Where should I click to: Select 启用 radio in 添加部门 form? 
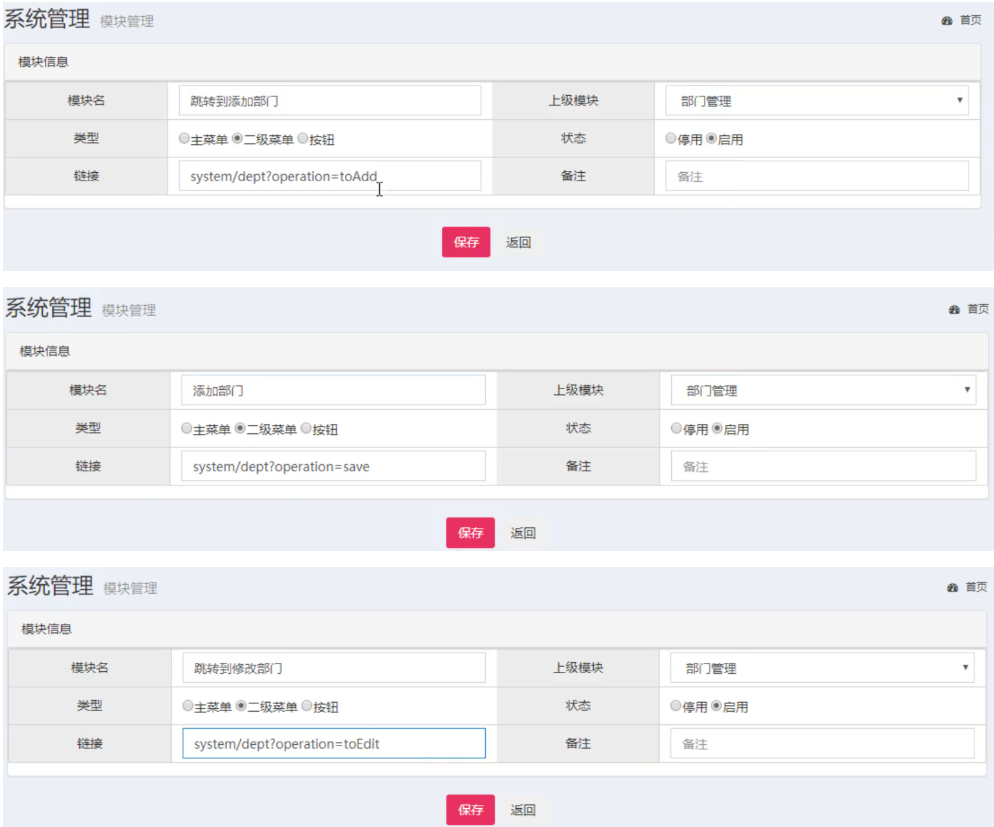point(717,428)
